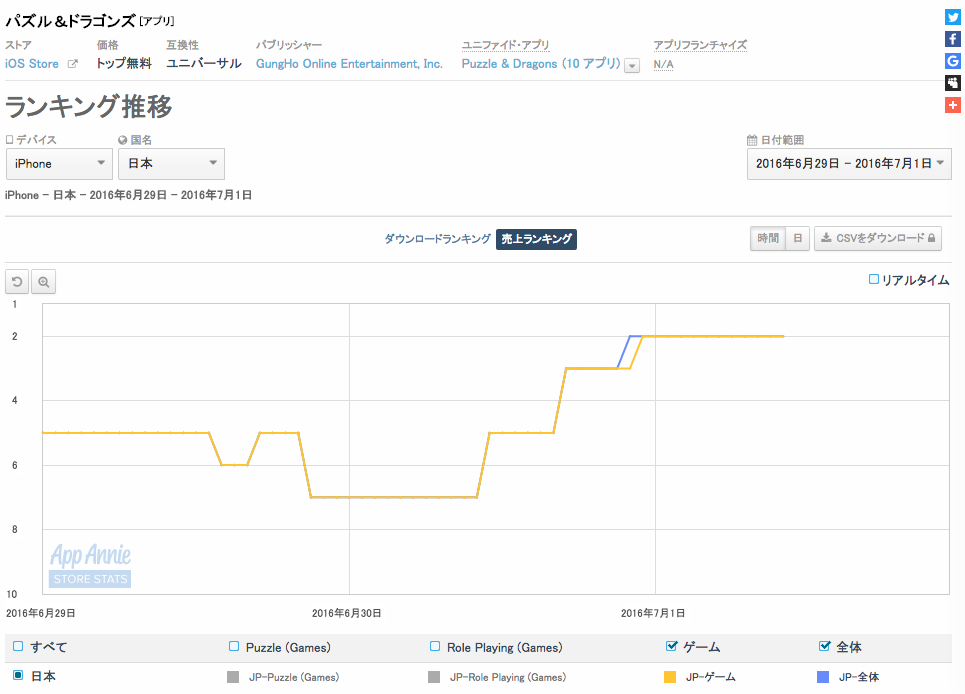
Task: Switch chart granularity to 日
Action: coord(798,238)
